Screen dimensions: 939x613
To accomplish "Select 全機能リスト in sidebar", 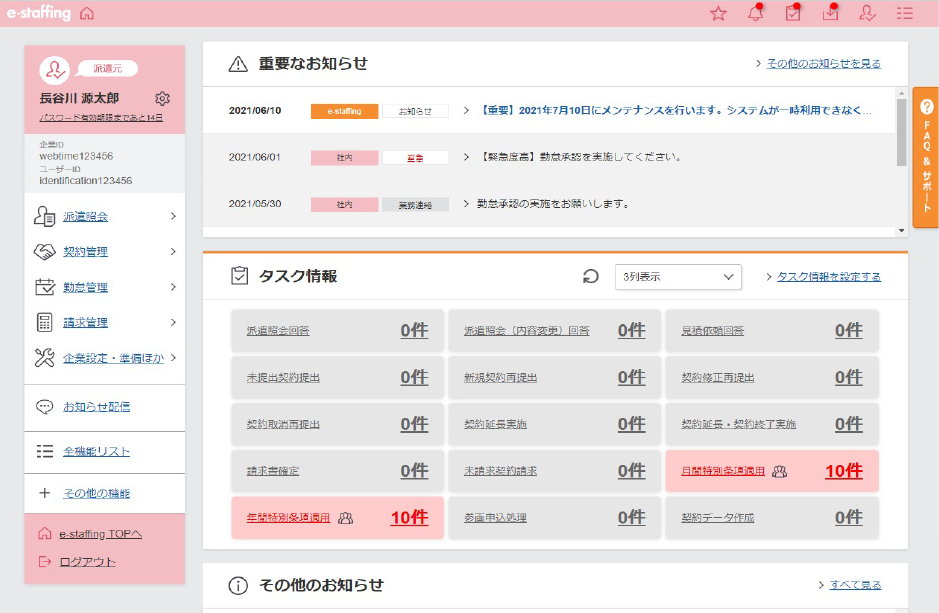I will point(96,451).
